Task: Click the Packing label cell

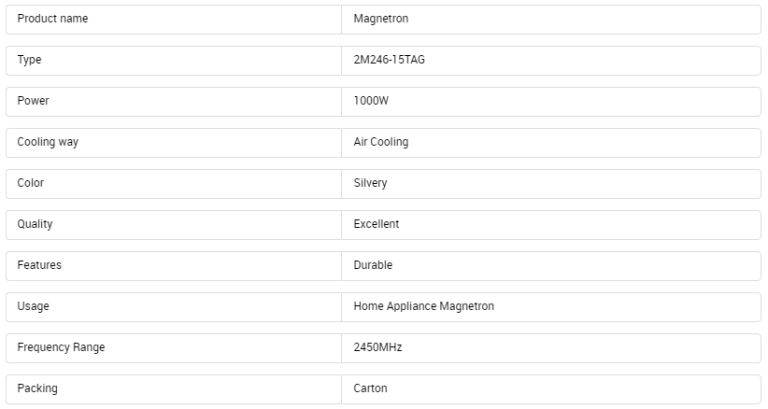Action: pos(174,389)
